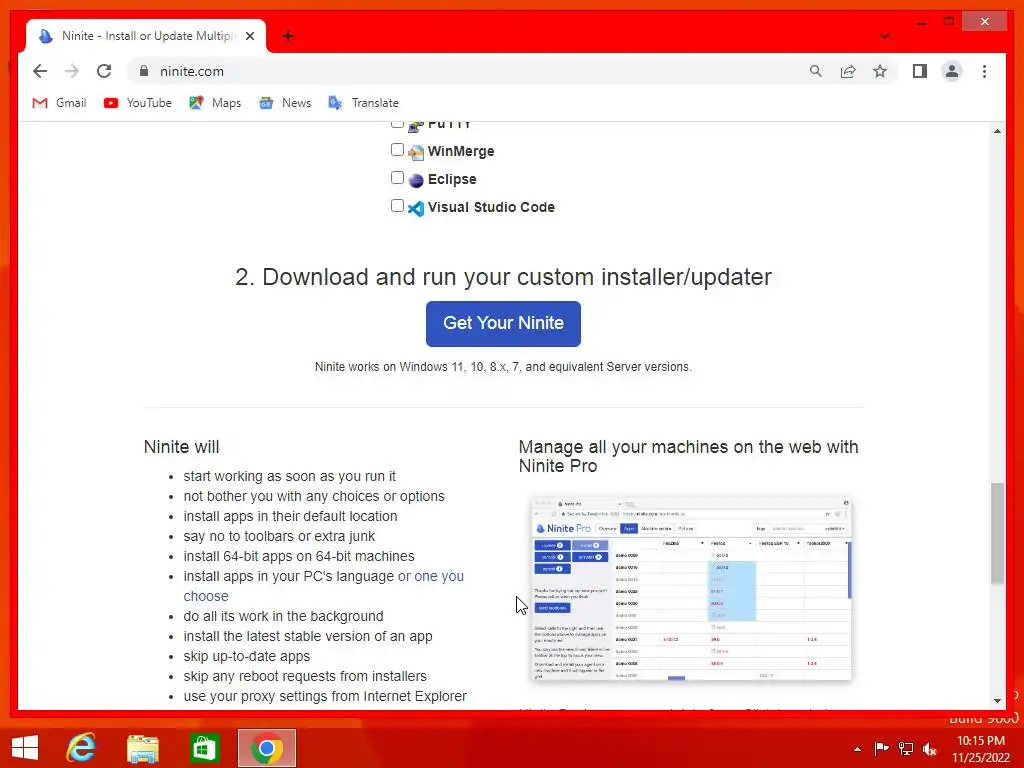
Task: Follow the 'or one you choose' link
Action: pyautogui.click(x=324, y=586)
